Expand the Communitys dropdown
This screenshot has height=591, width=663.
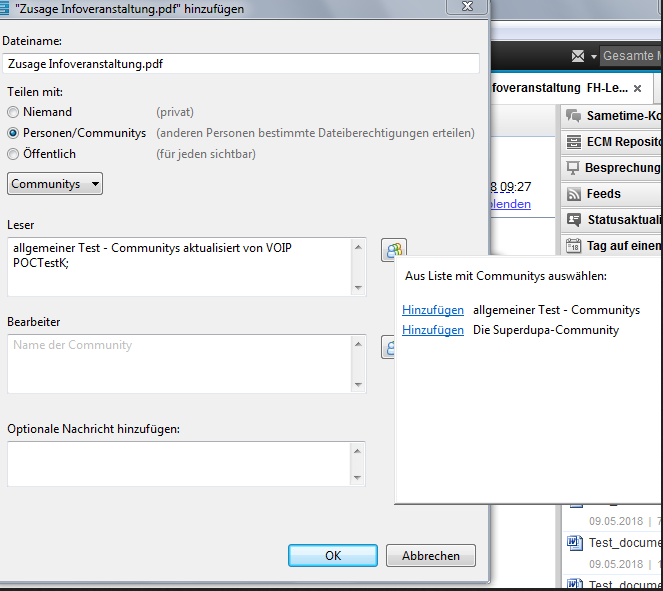(55, 184)
